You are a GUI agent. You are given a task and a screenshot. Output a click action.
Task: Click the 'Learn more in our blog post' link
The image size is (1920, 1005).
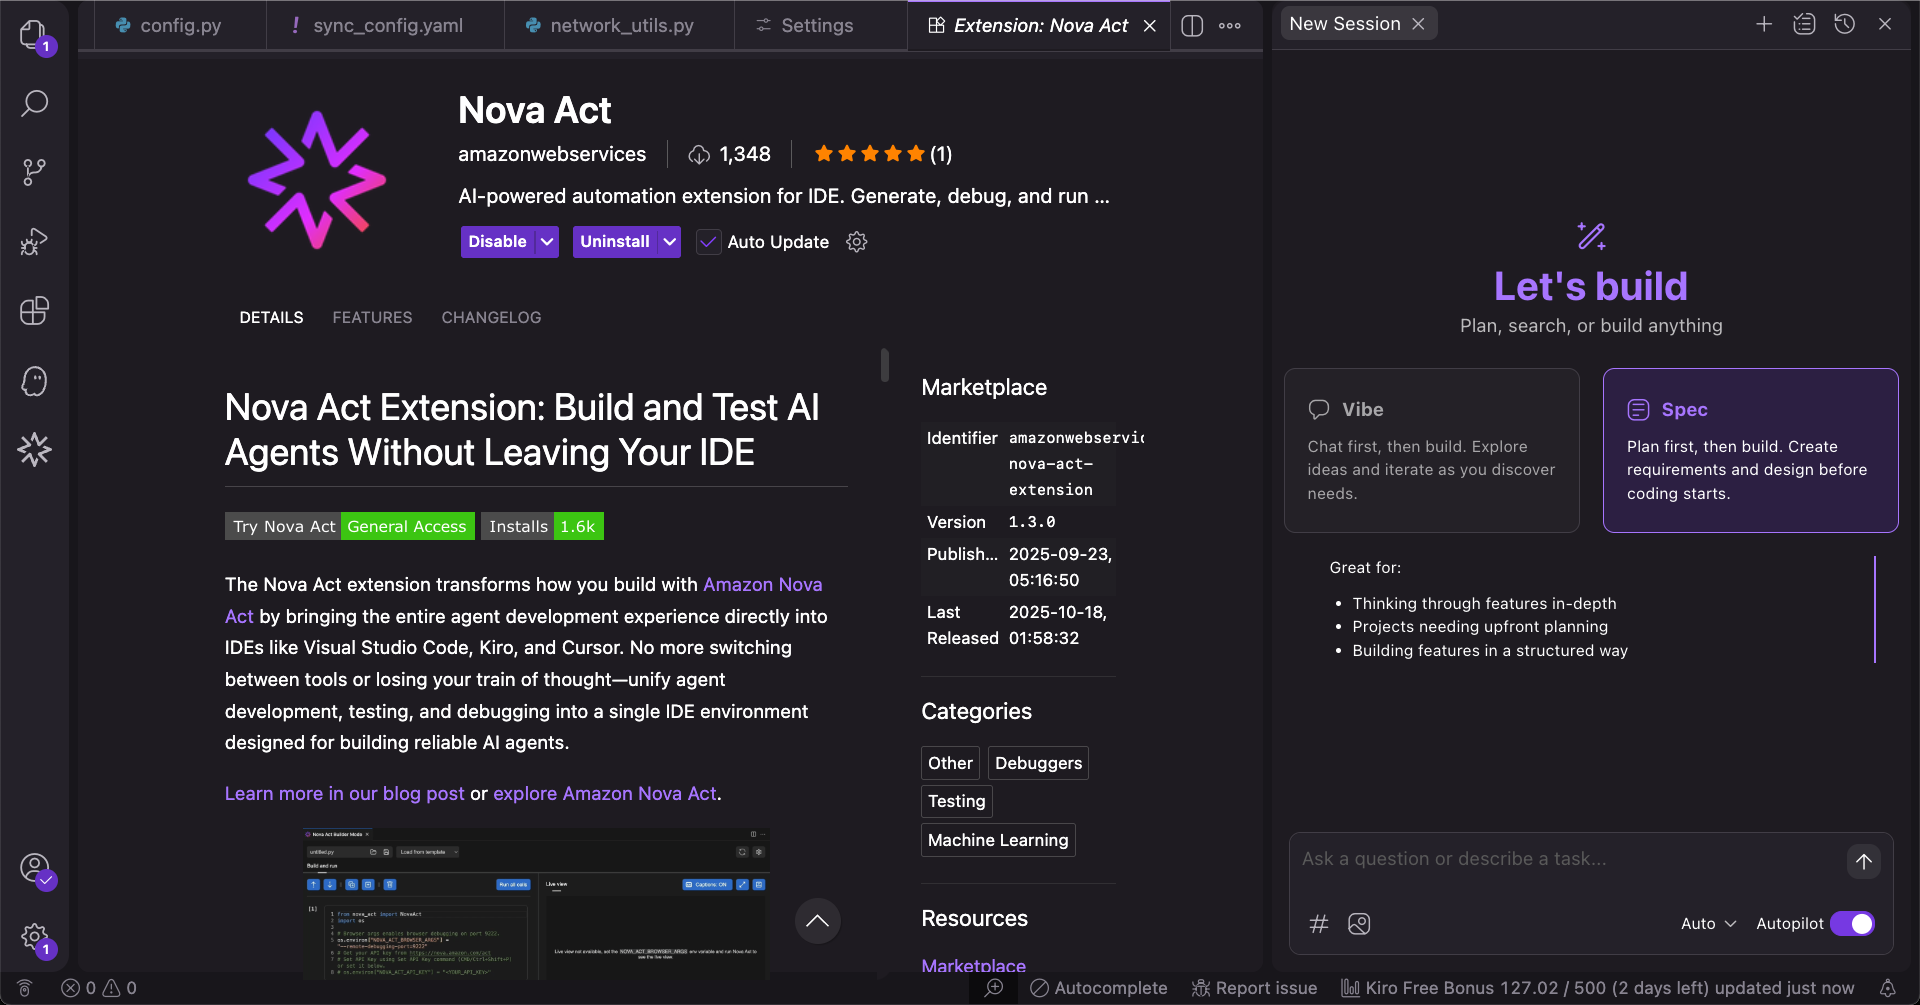(x=344, y=793)
